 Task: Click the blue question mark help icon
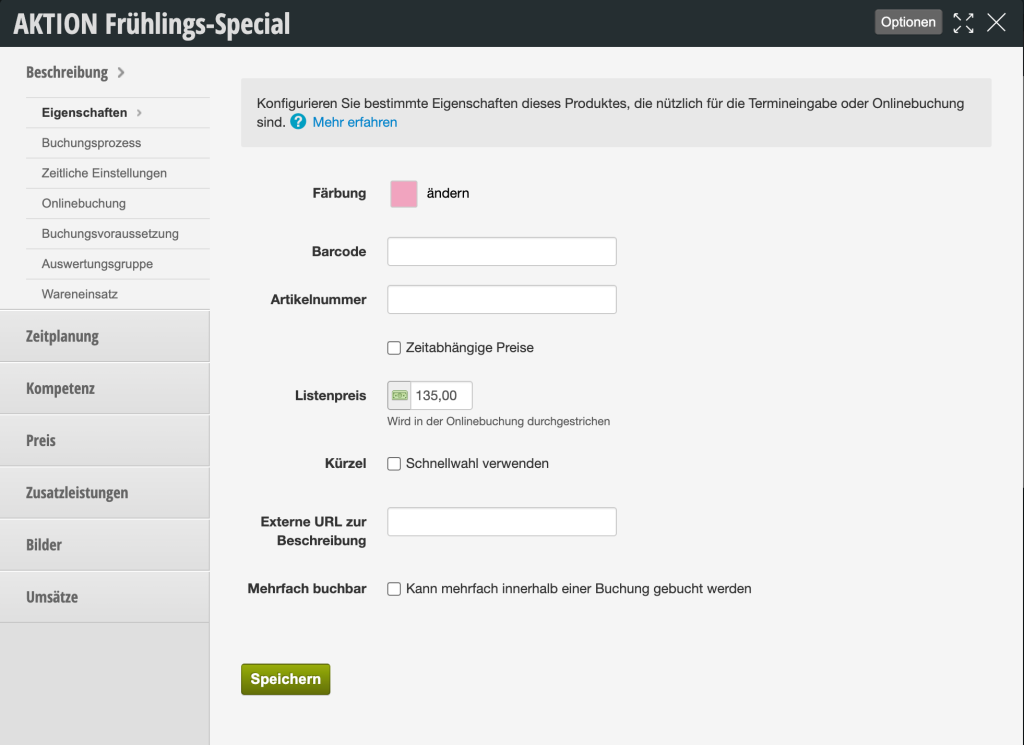(298, 122)
